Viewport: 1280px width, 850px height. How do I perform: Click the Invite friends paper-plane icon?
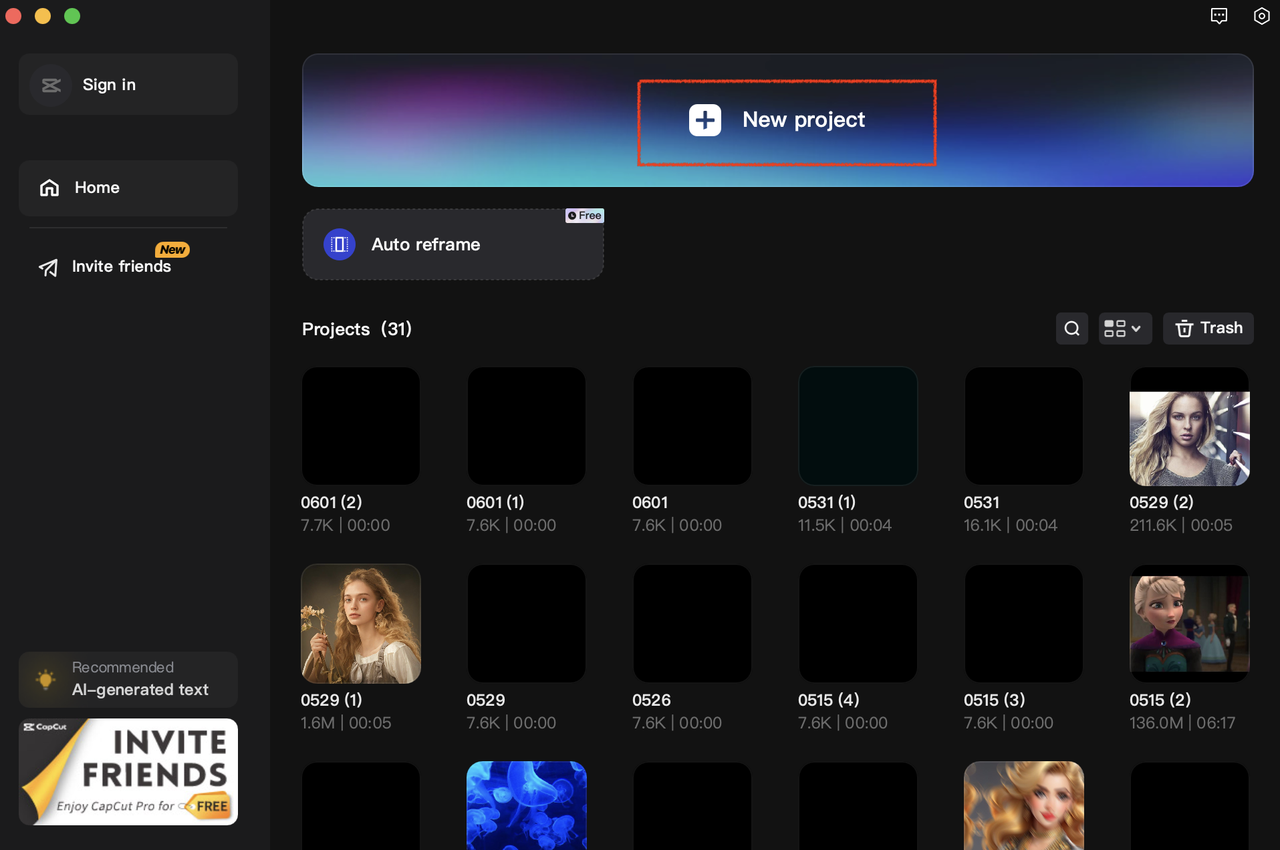47,267
